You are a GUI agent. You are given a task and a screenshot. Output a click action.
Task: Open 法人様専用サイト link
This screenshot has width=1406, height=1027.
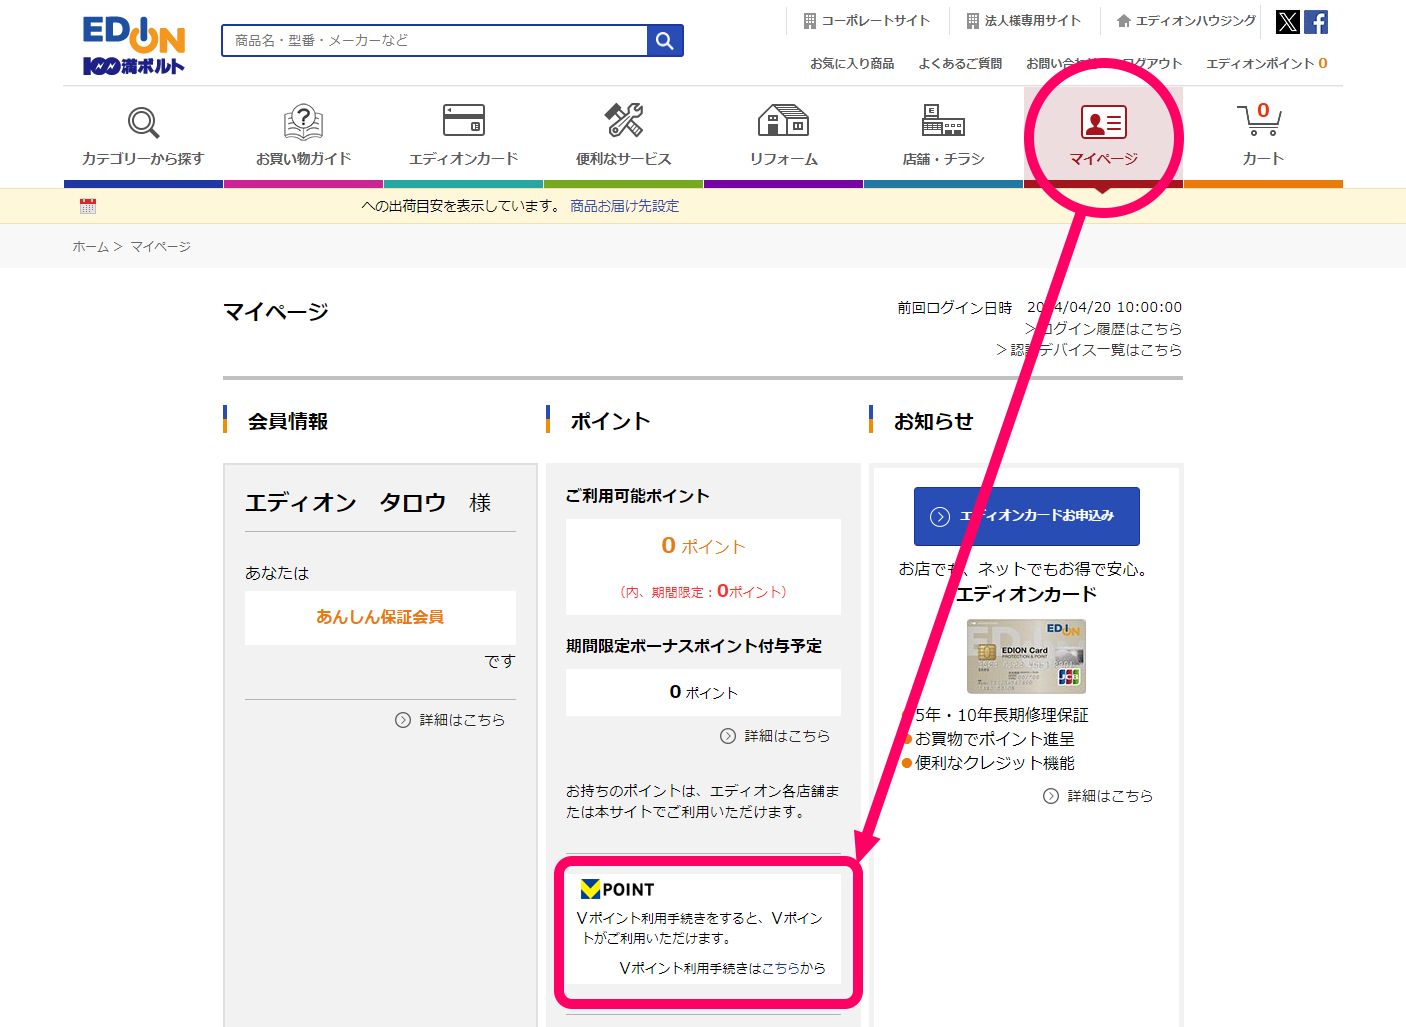pyautogui.click(x=1023, y=20)
